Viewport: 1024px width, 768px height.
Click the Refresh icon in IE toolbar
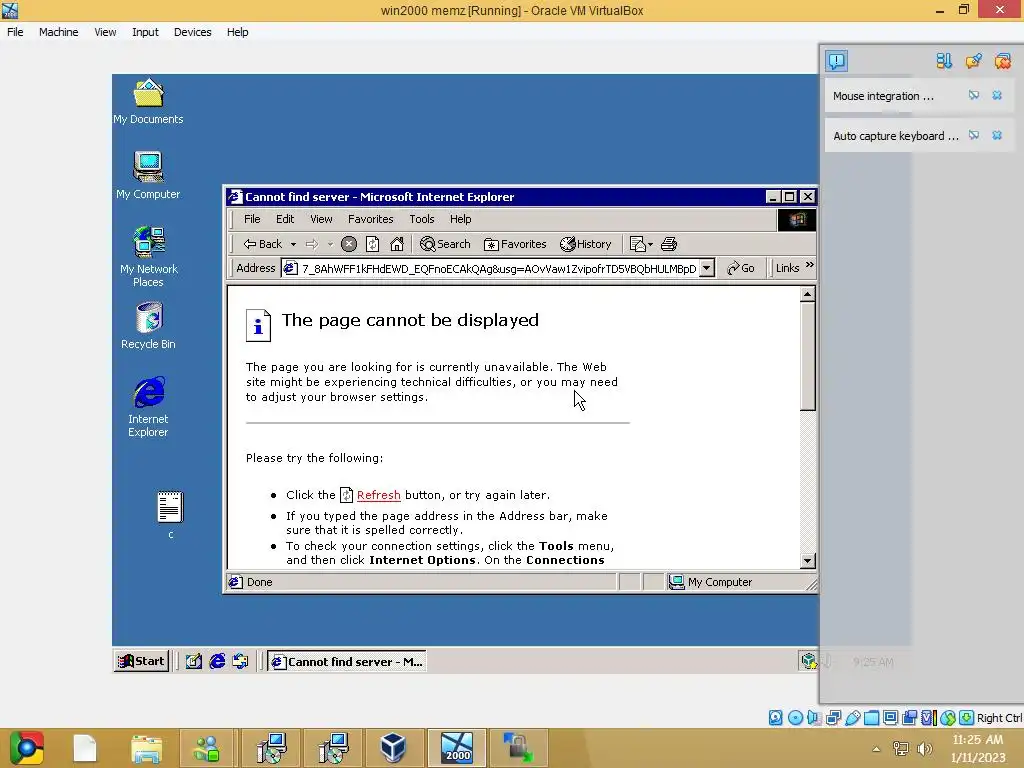pyautogui.click(x=373, y=244)
